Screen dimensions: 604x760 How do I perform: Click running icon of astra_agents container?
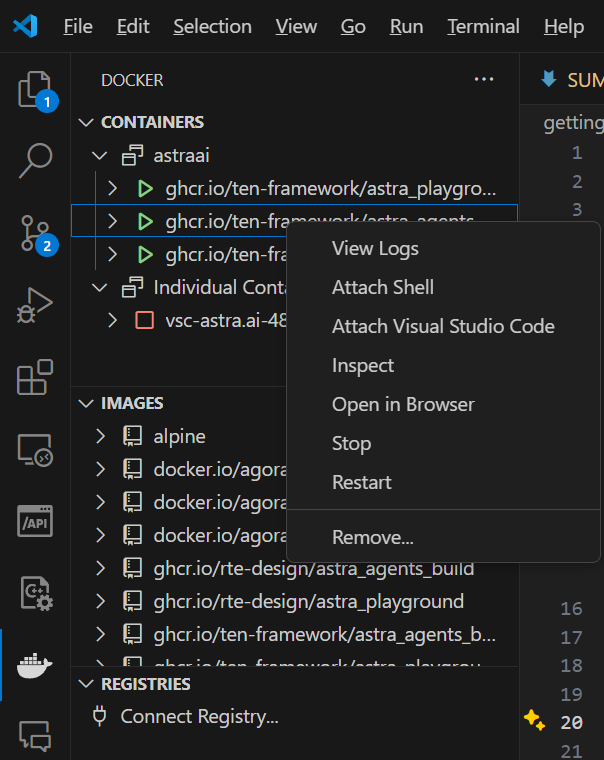[145, 222]
